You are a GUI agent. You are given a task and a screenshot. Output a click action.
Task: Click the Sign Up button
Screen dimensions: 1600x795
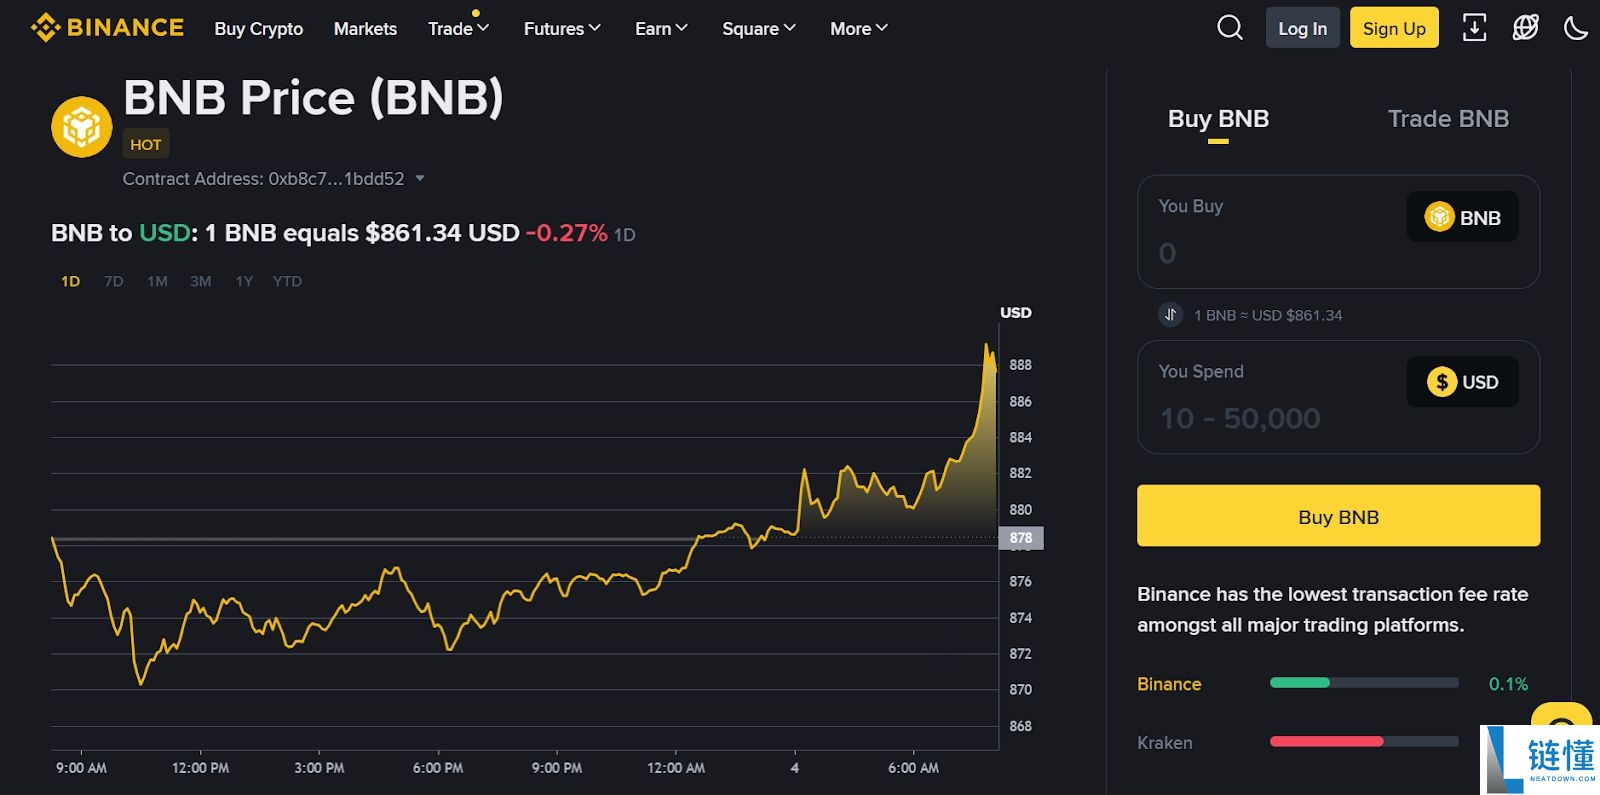click(x=1394, y=28)
